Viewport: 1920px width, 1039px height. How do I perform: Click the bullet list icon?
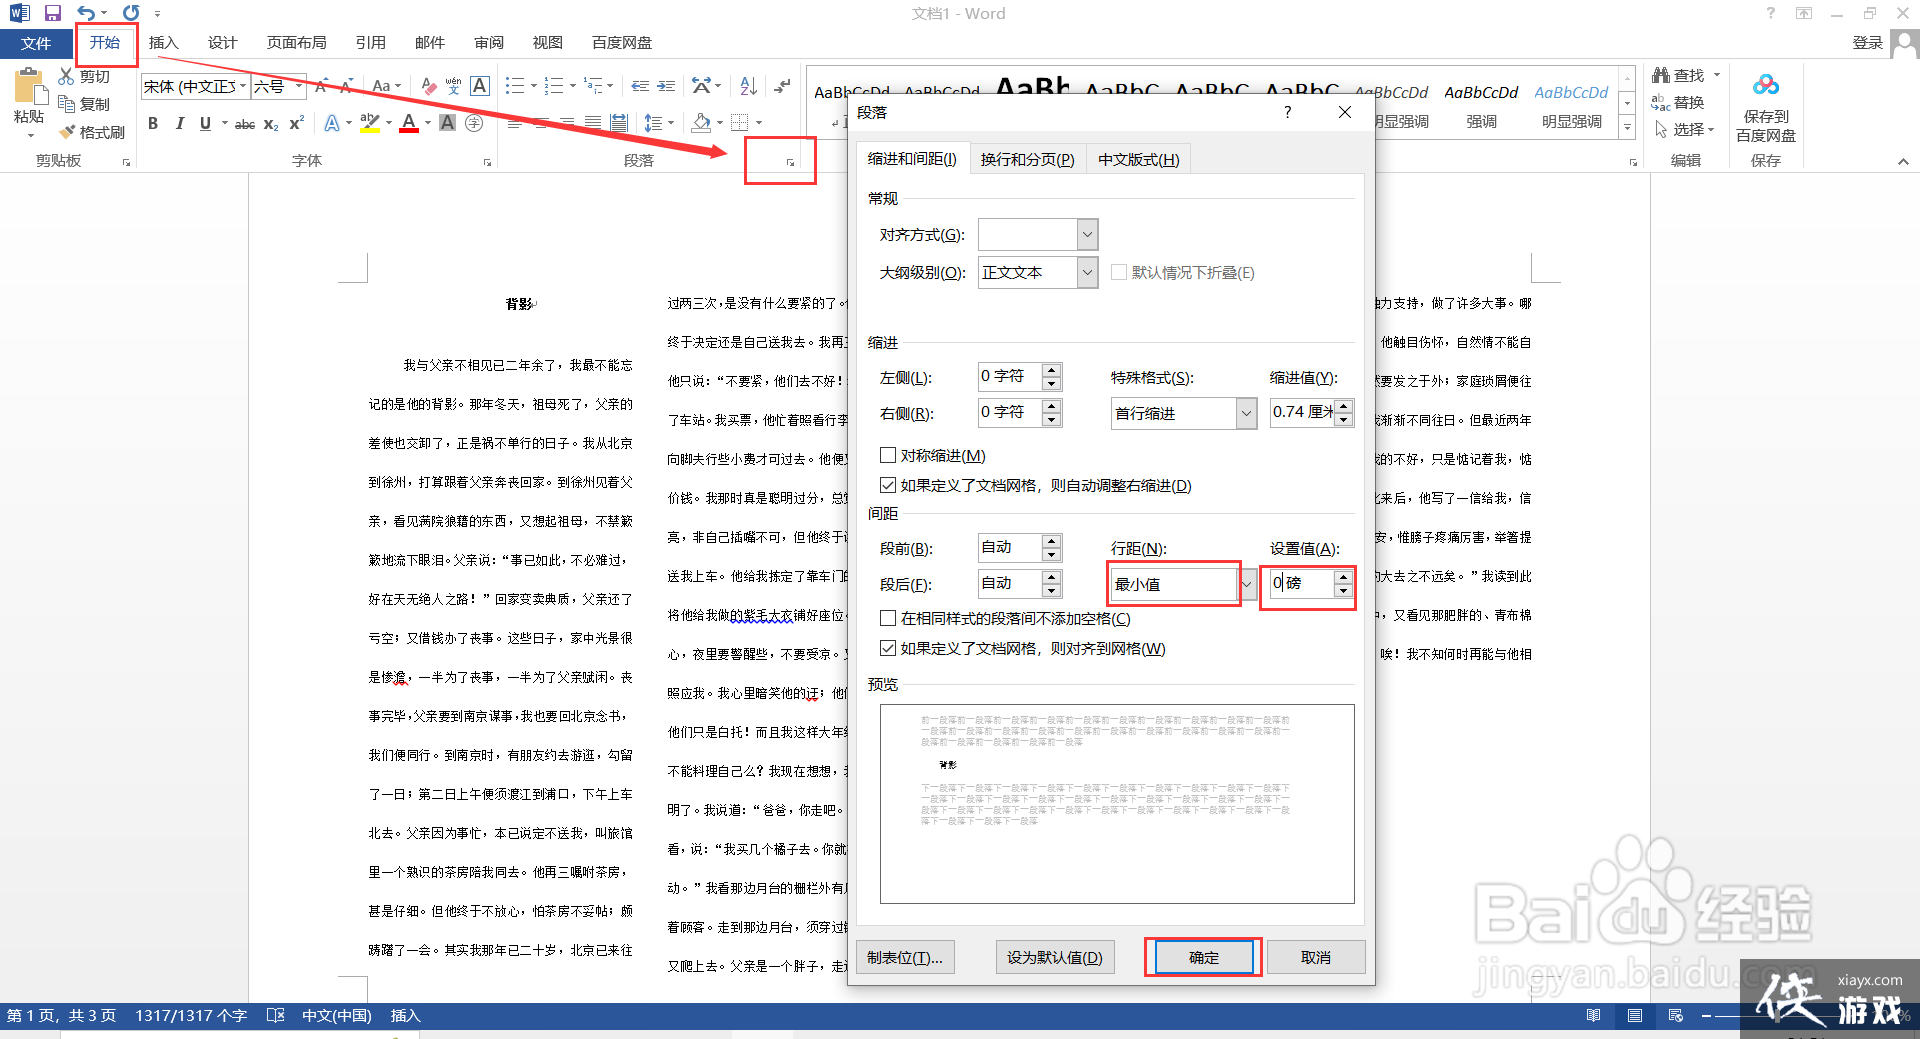(515, 86)
